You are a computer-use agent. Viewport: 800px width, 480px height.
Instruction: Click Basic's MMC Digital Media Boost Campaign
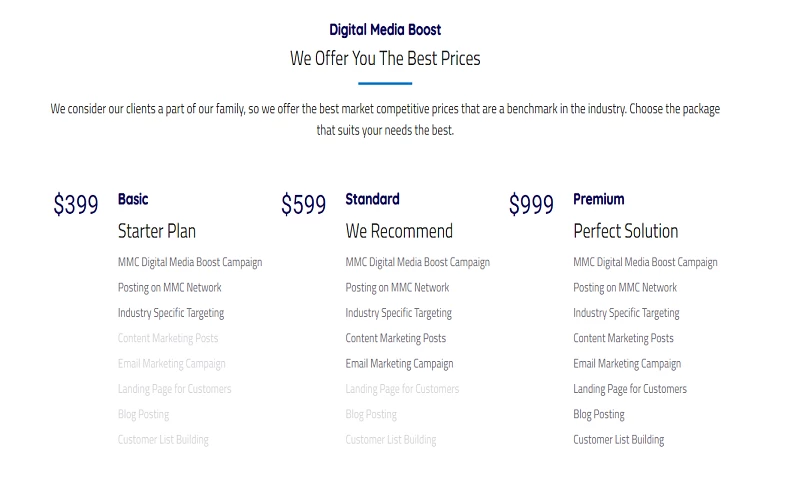190,262
